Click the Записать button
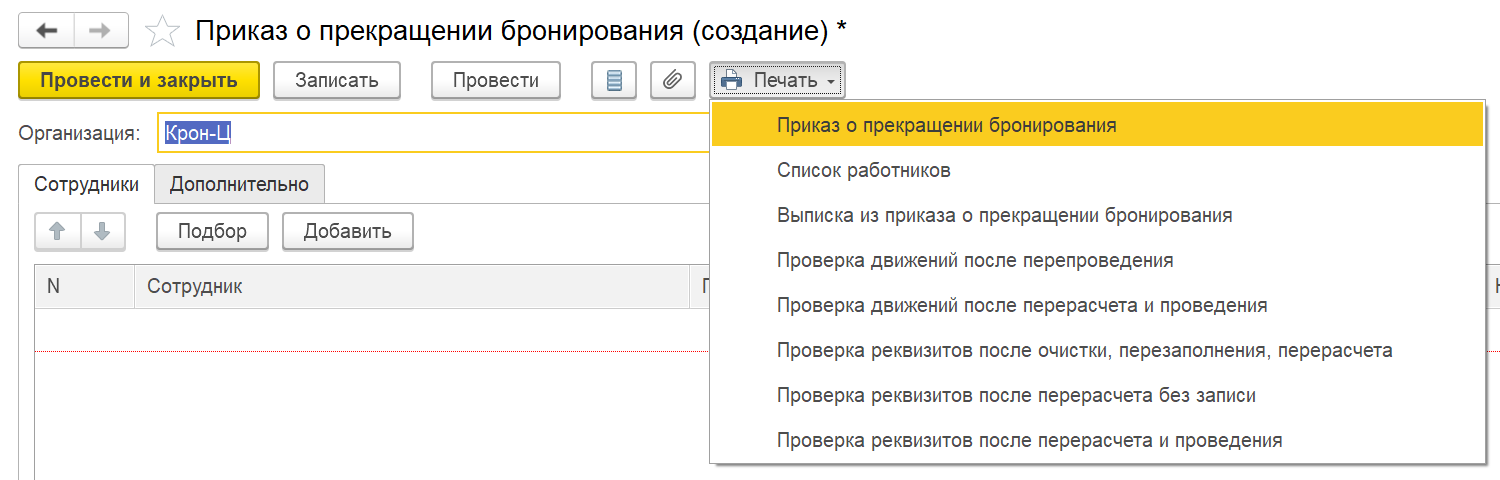This screenshot has height=480, width=1500. click(x=336, y=81)
